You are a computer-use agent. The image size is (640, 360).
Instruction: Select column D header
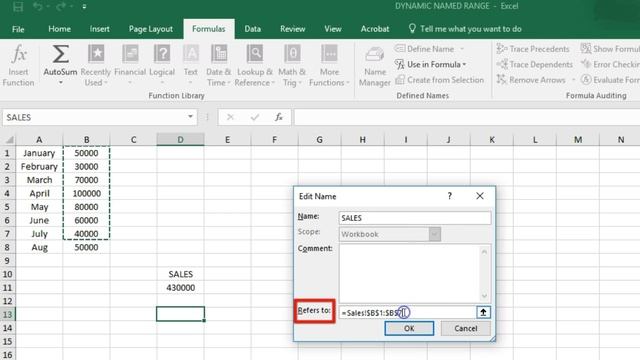180,140
